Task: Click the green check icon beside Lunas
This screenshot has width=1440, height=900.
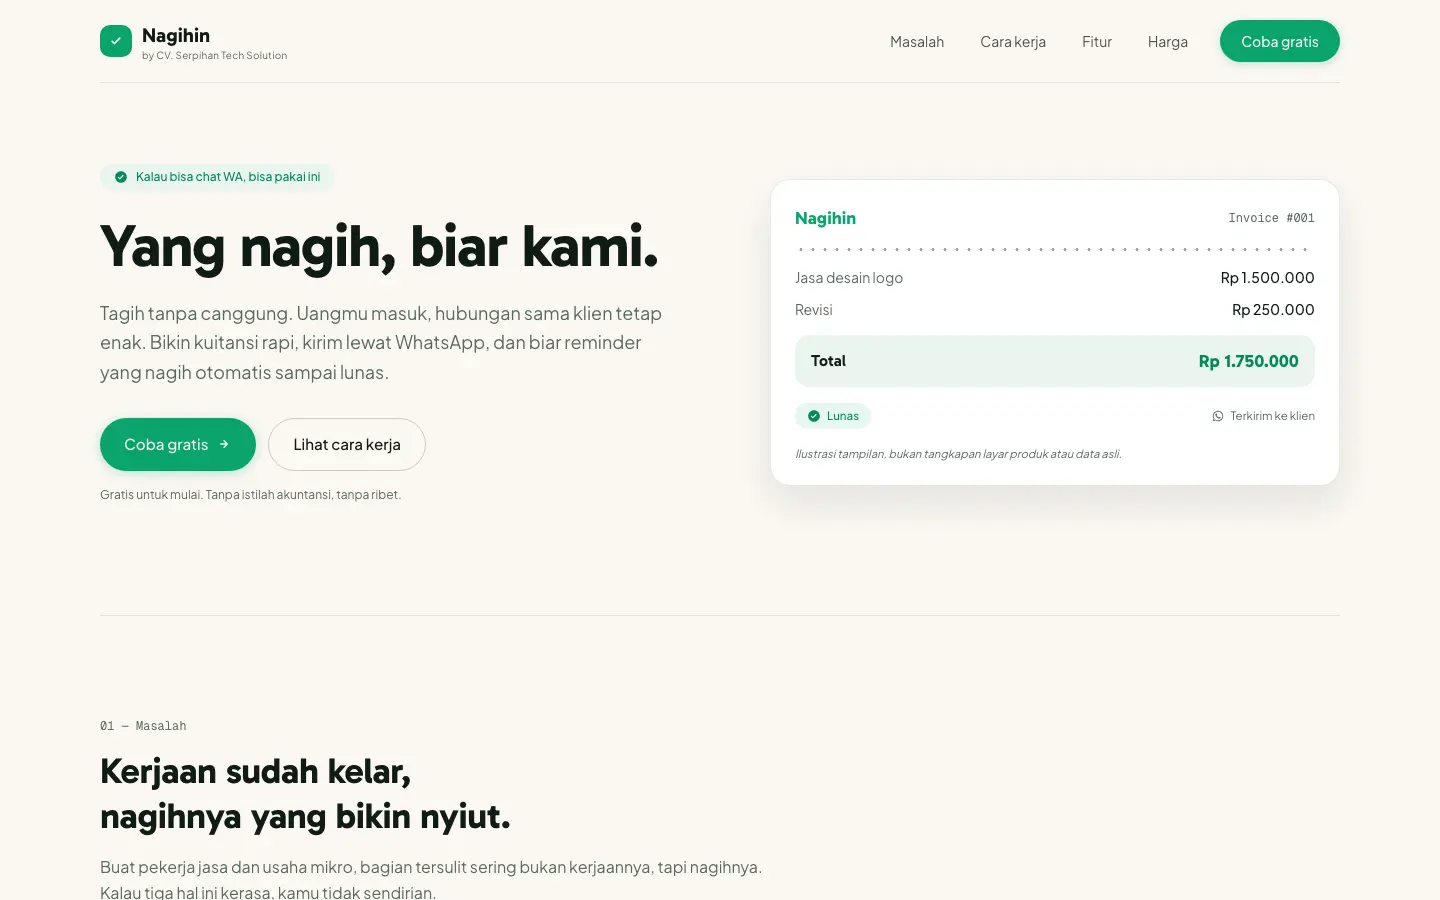Action: 814,416
